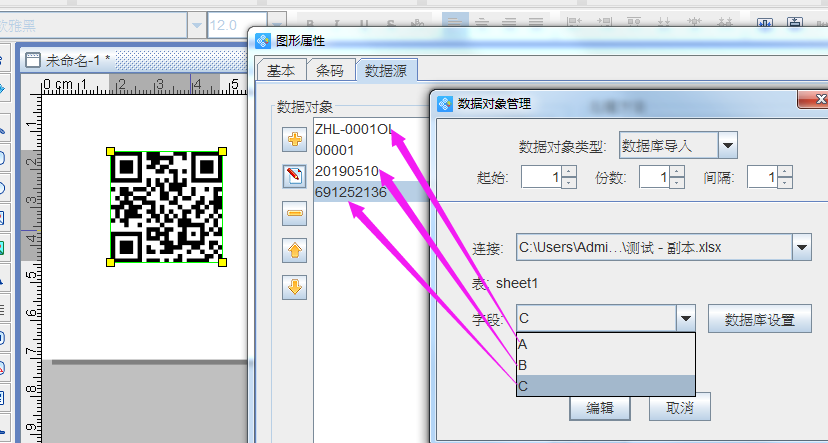Switch to the 基本 tab
This screenshot has height=443, width=828.
(x=281, y=70)
